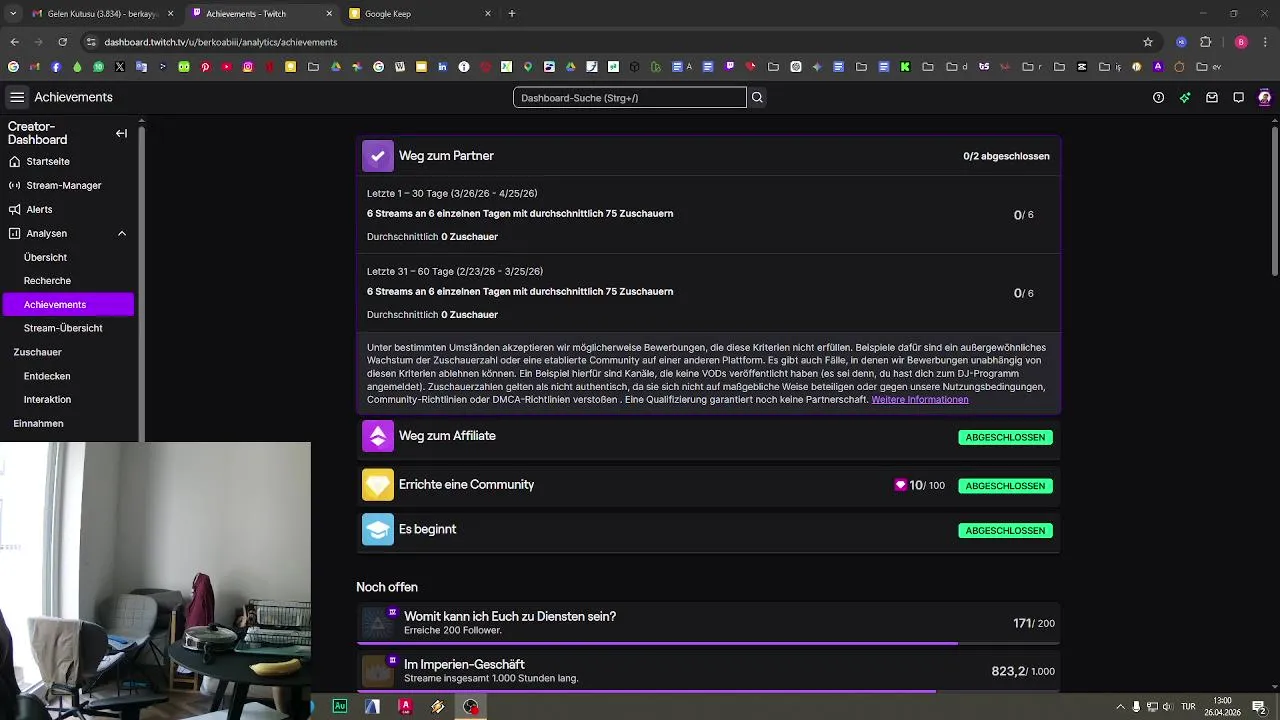Click the Weg zum Partner checkmark icon
1280x720 pixels.
(x=378, y=156)
